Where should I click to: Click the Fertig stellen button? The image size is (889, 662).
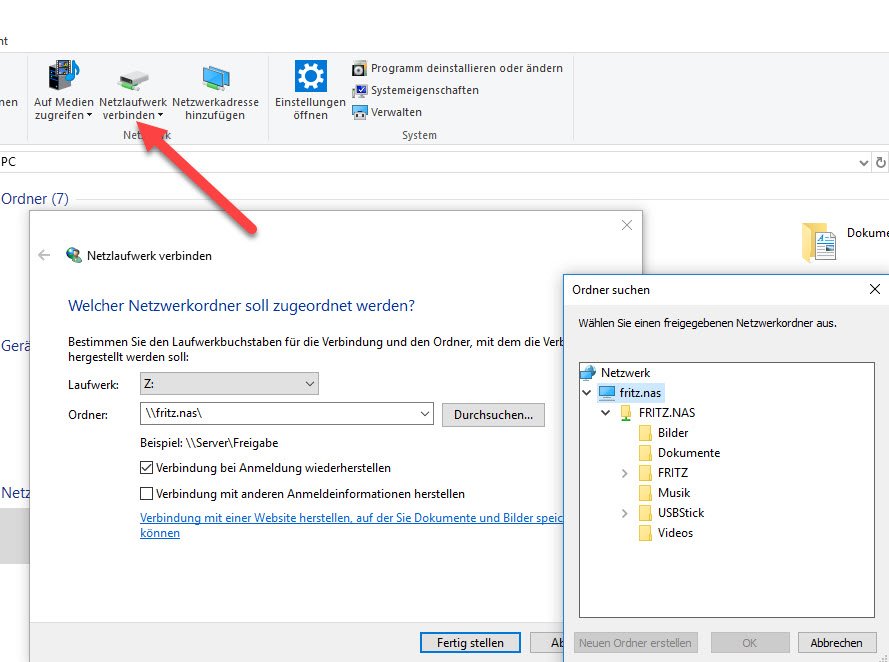(470, 643)
